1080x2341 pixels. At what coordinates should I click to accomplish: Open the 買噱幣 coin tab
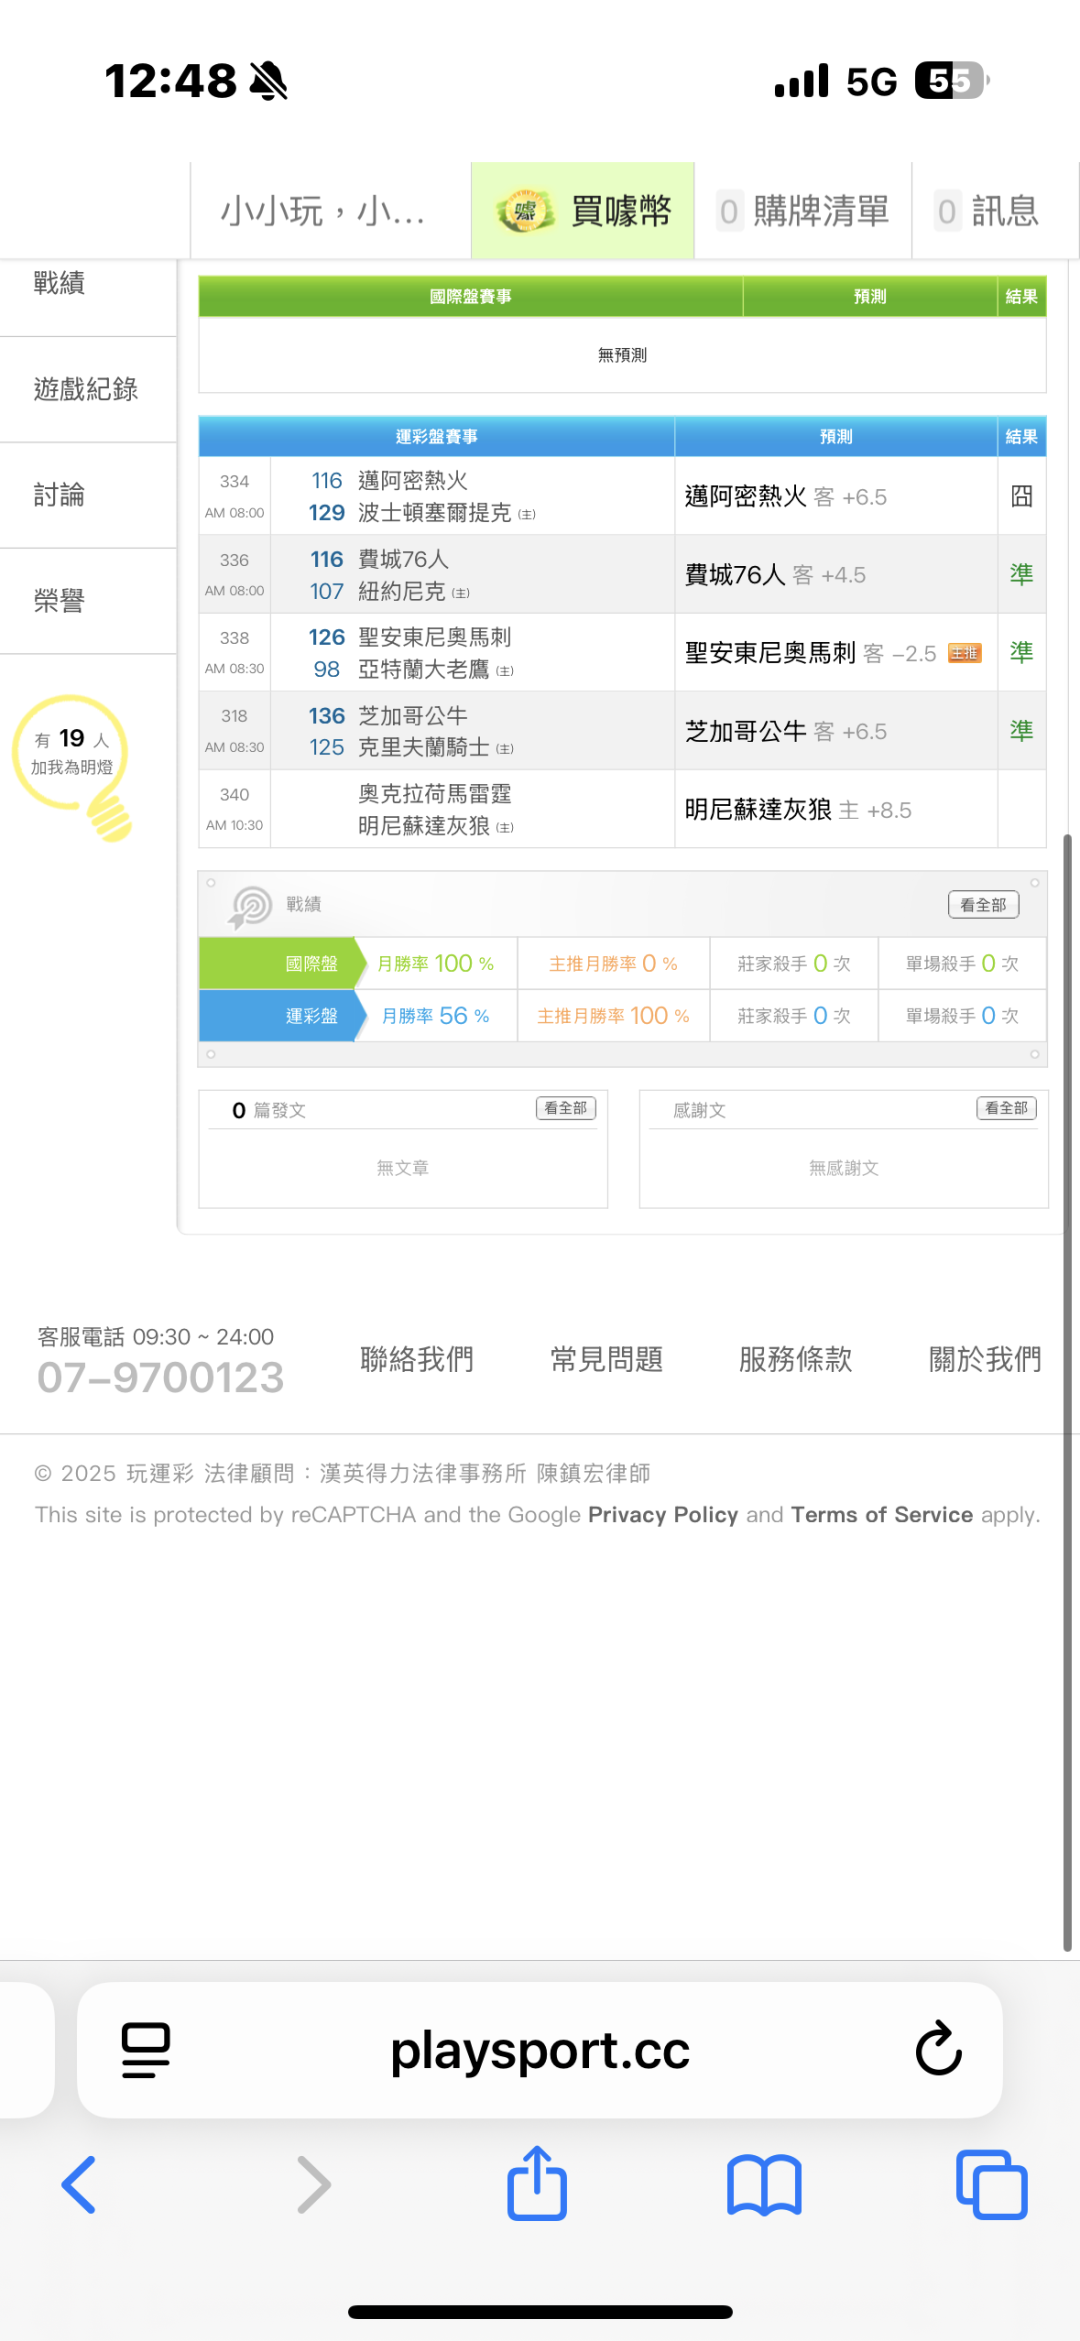(583, 211)
